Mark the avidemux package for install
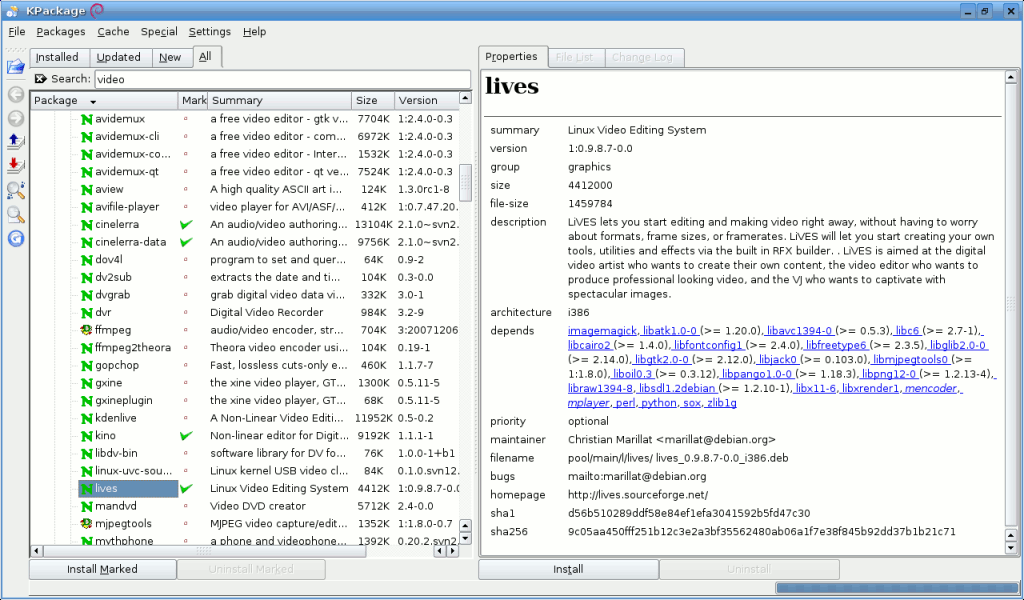Viewport: 1024px width, 600px height. pos(186,119)
